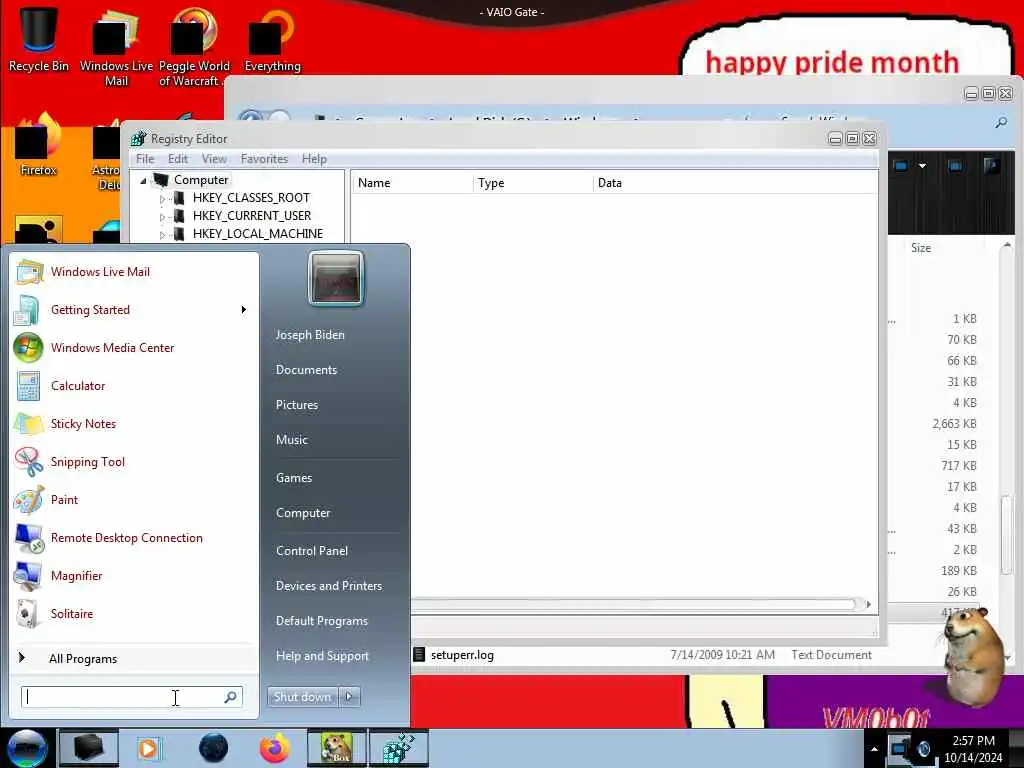Image resolution: width=1024 pixels, height=768 pixels.
Task: Expand HKEY_LOCAL_MACHINE key
Action: pyautogui.click(x=163, y=235)
